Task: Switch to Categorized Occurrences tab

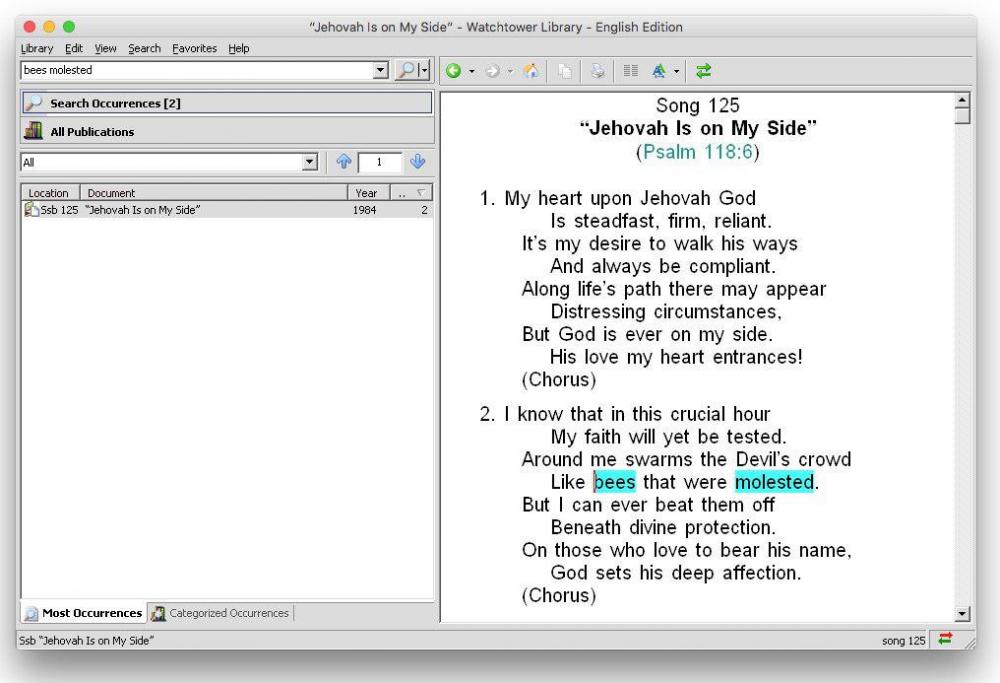Action: tap(220, 613)
